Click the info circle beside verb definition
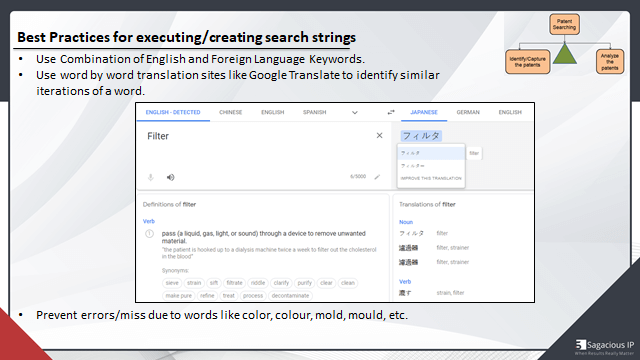640x360 pixels. 149,234
